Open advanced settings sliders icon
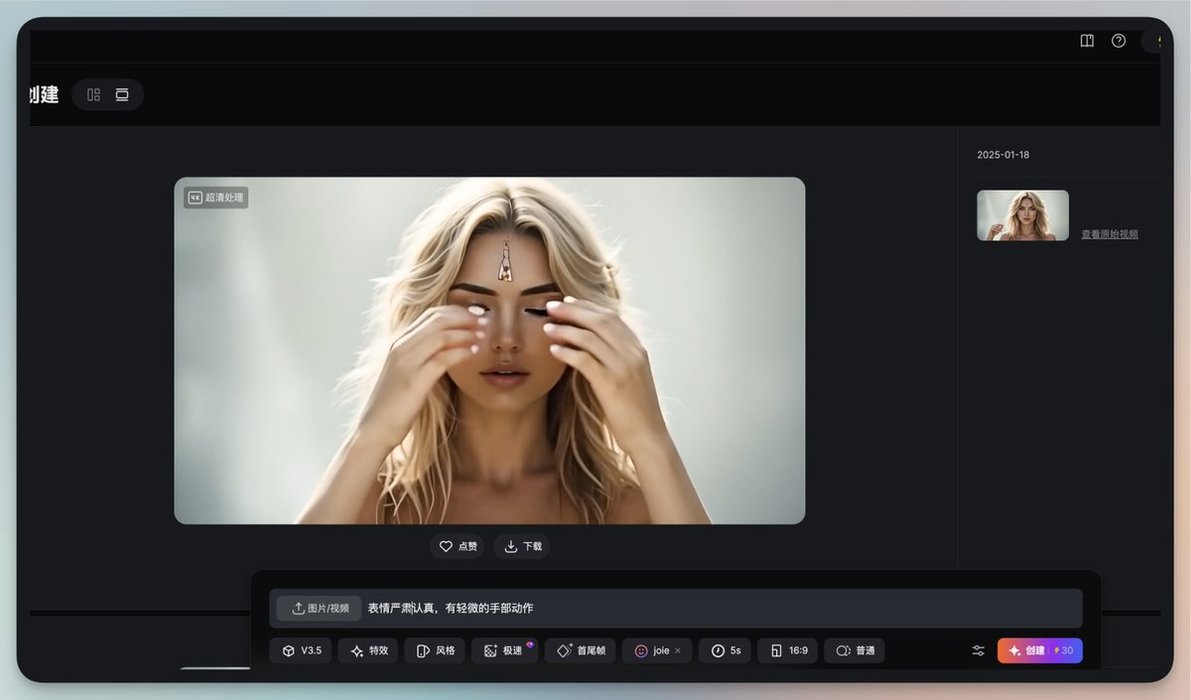Viewport: 1191px width, 700px height. click(978, 651)
